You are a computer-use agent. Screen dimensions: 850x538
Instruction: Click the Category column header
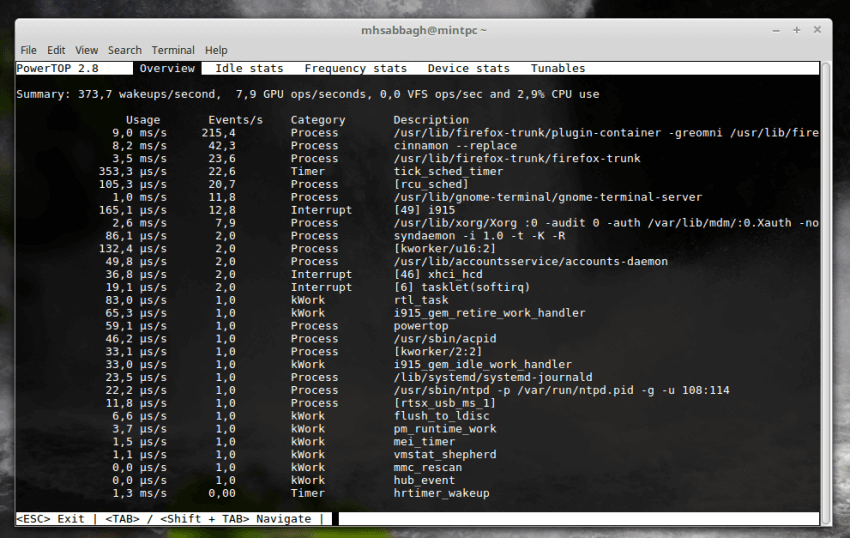(318, 120)
